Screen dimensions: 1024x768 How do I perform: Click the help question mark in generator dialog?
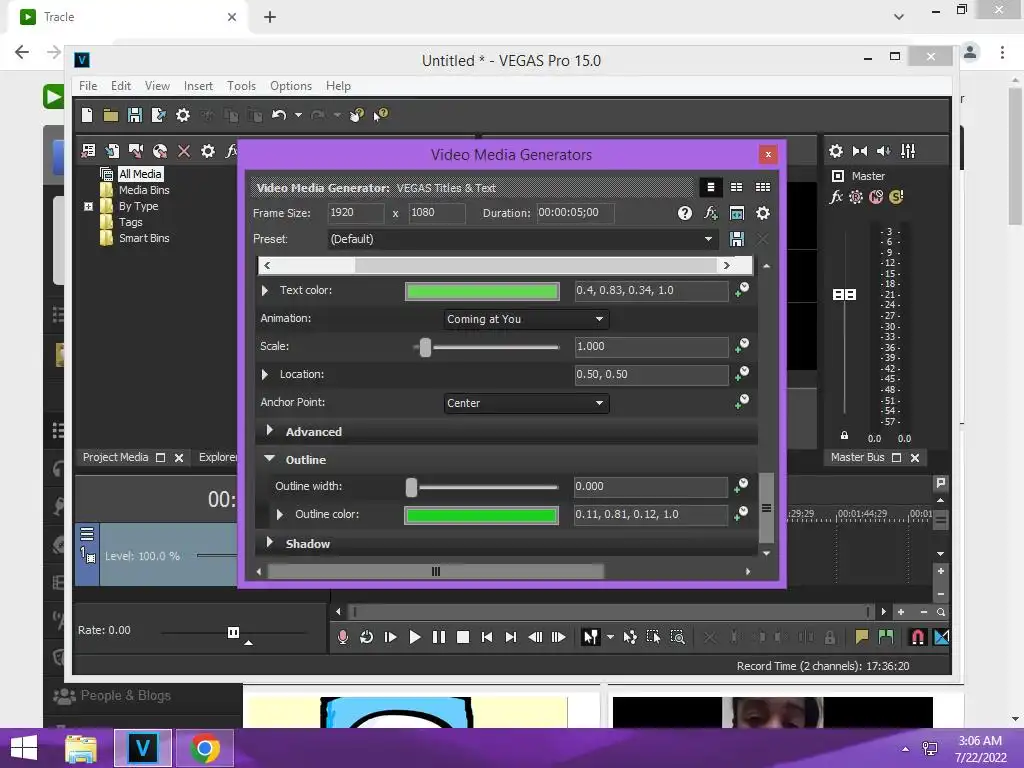coord(684,213)
